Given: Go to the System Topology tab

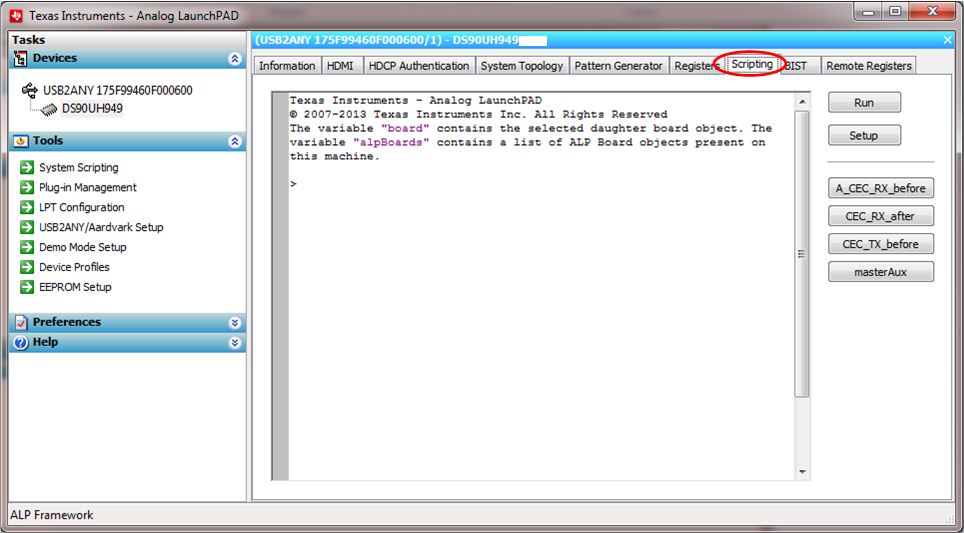Looking at the screenshot, I should click(x=522, y=66).
